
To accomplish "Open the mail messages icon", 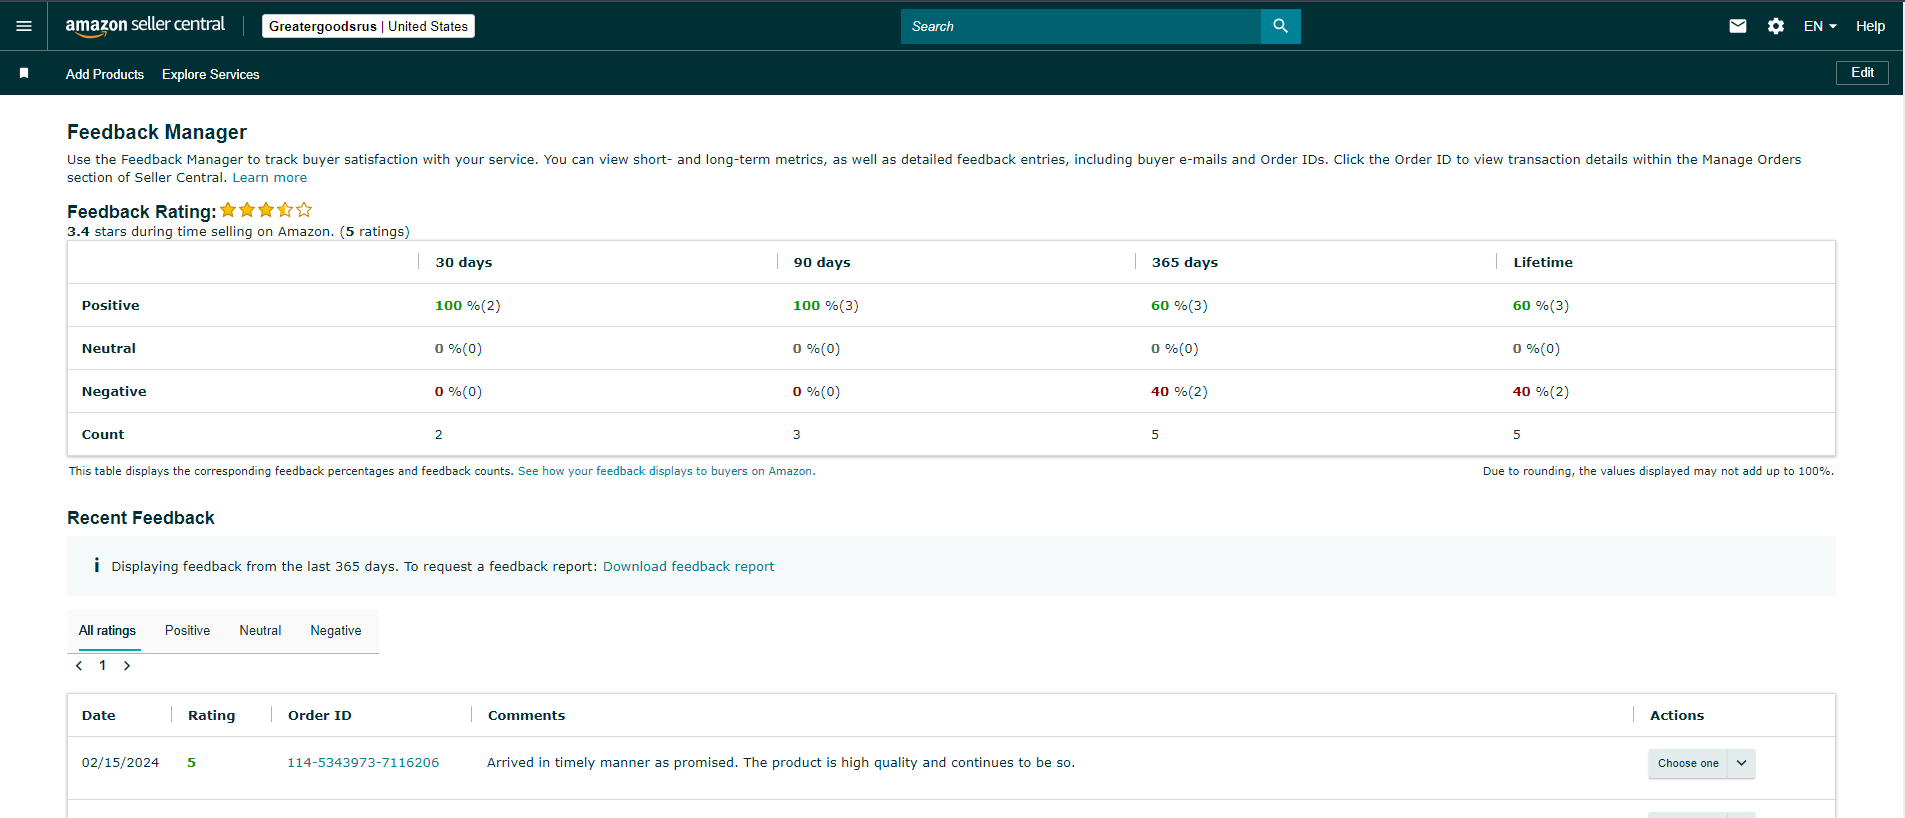I will coord(1738,26).
